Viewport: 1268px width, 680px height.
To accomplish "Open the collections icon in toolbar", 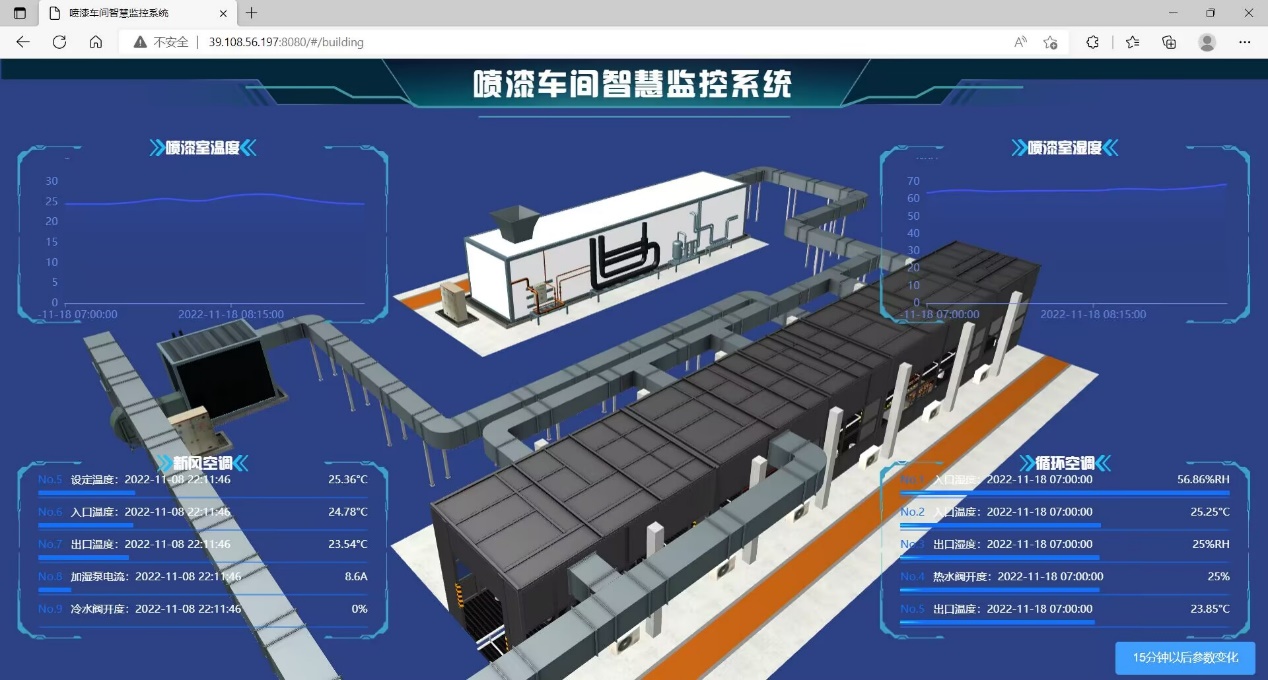I will tap(1169, 42).
